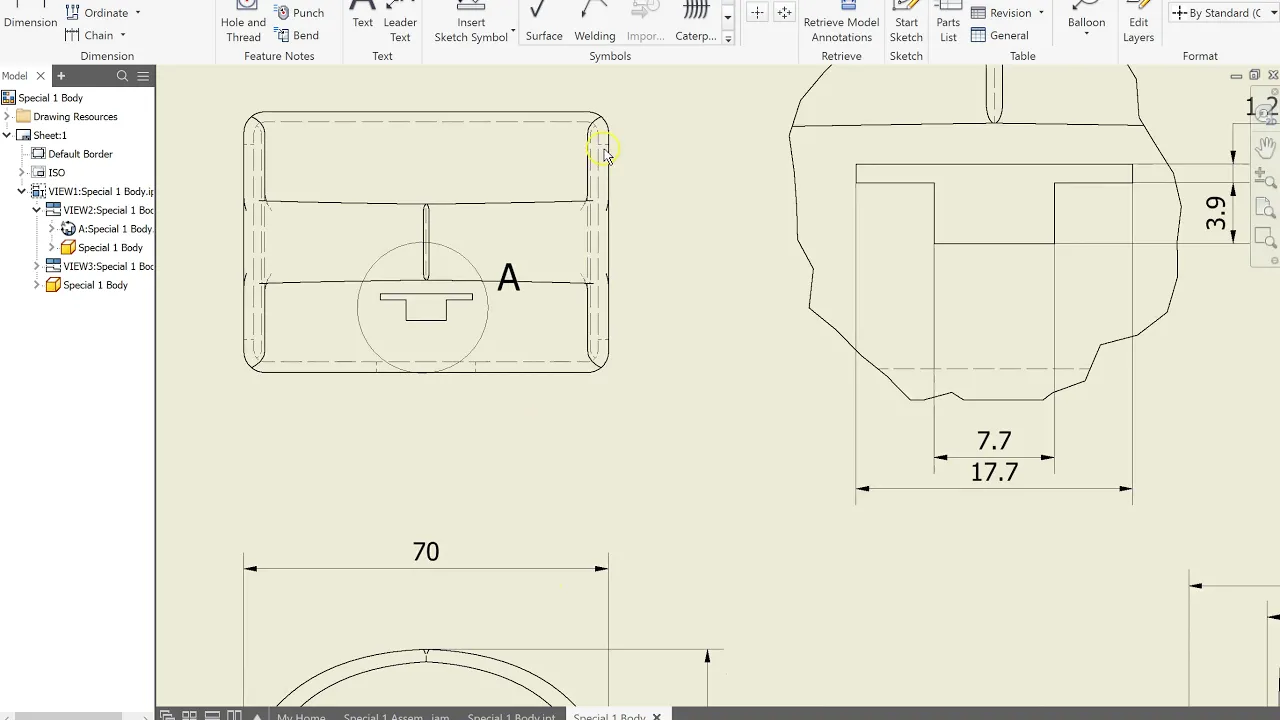
Task: Collapse VIEW2:Special 1 Body node
Action: (37, 210)
